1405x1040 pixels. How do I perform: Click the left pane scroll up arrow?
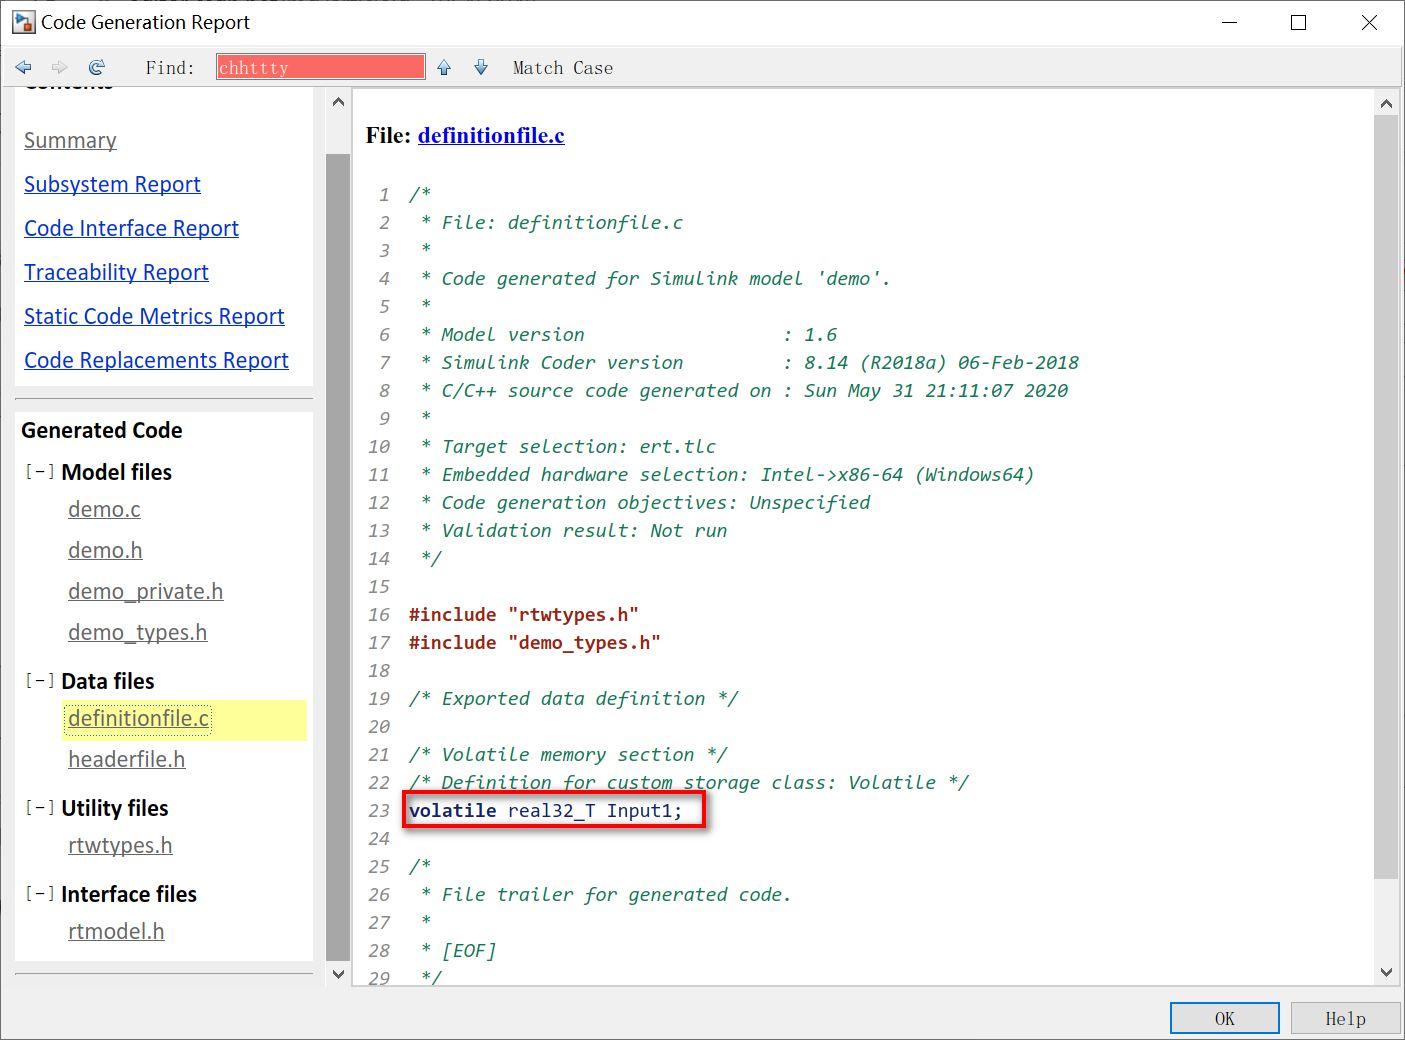coord(338,102)
